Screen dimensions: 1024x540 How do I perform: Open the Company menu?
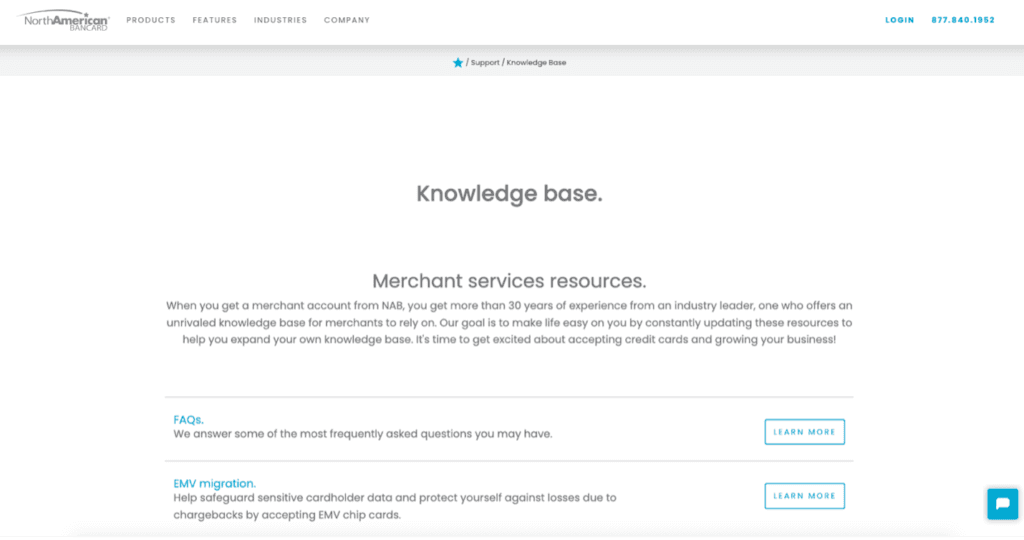(x=347, y=20)
